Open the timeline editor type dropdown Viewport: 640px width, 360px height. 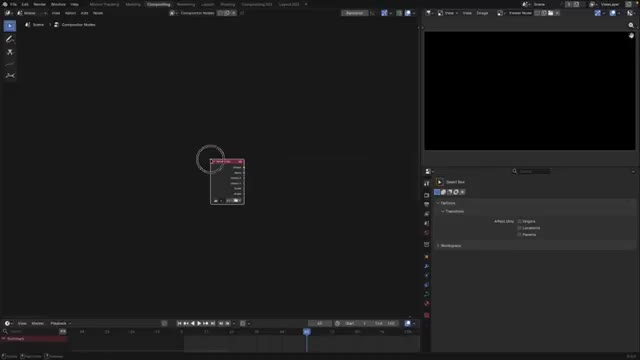point(8,323)
